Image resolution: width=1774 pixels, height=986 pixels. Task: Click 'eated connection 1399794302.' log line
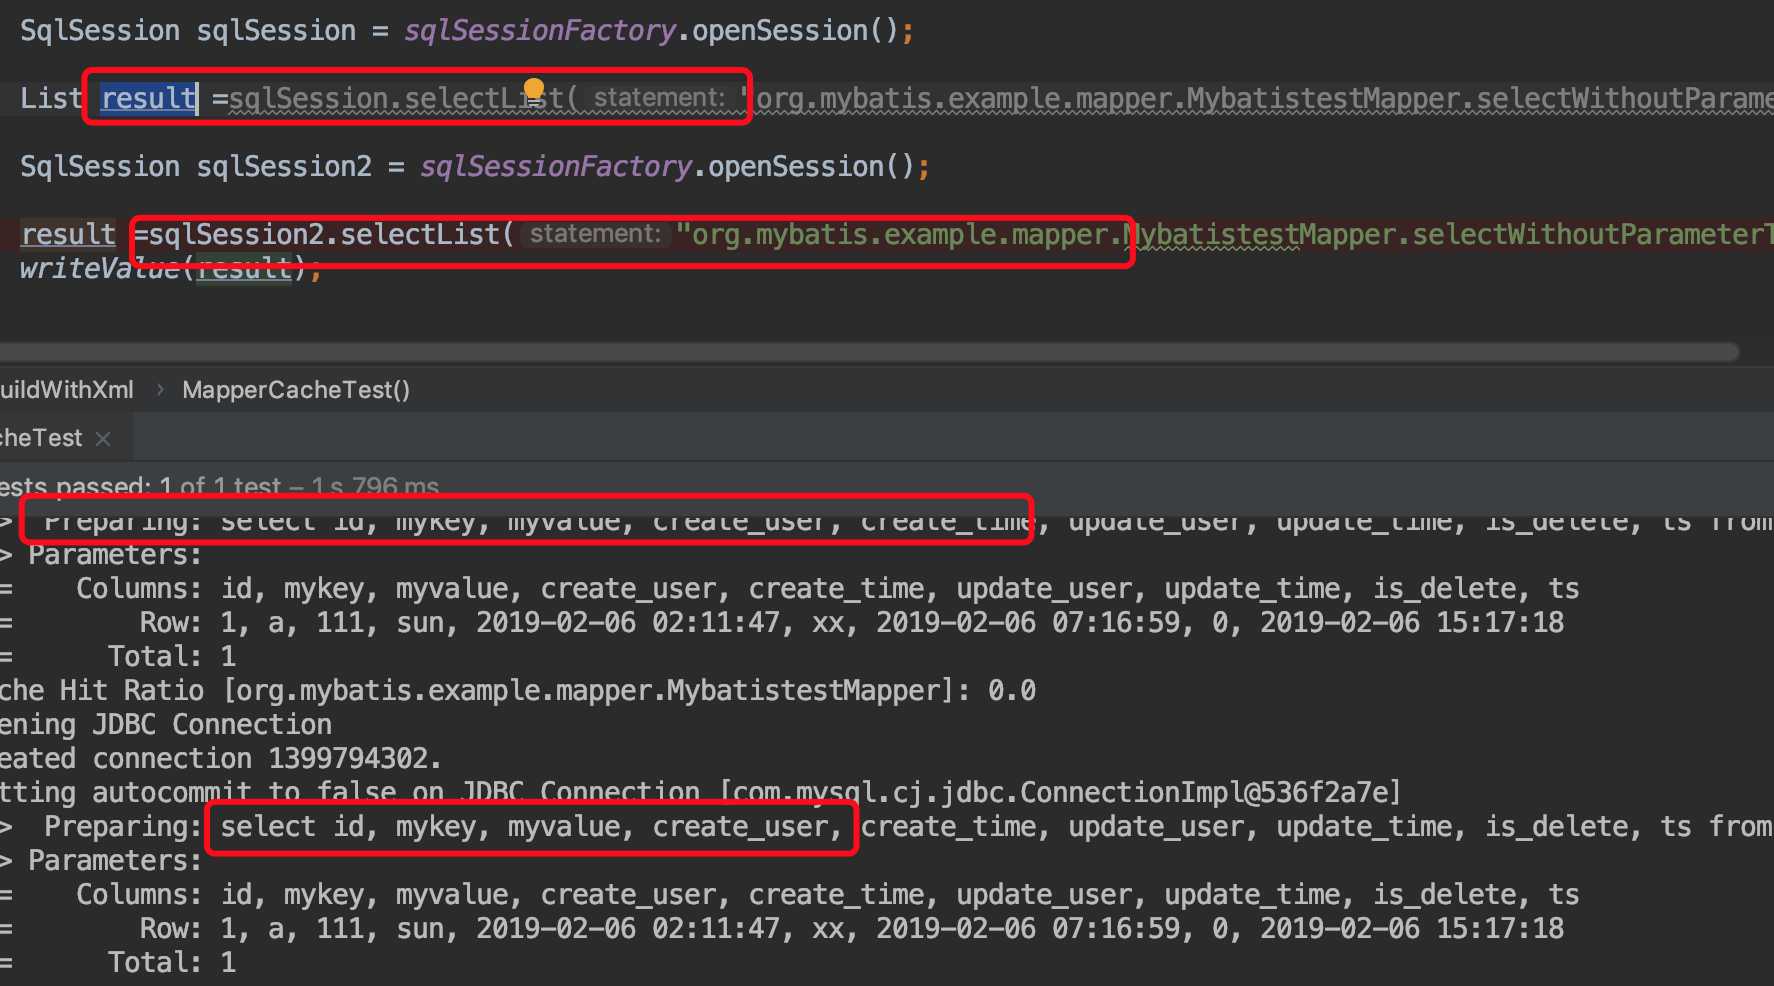click(221, 758)
